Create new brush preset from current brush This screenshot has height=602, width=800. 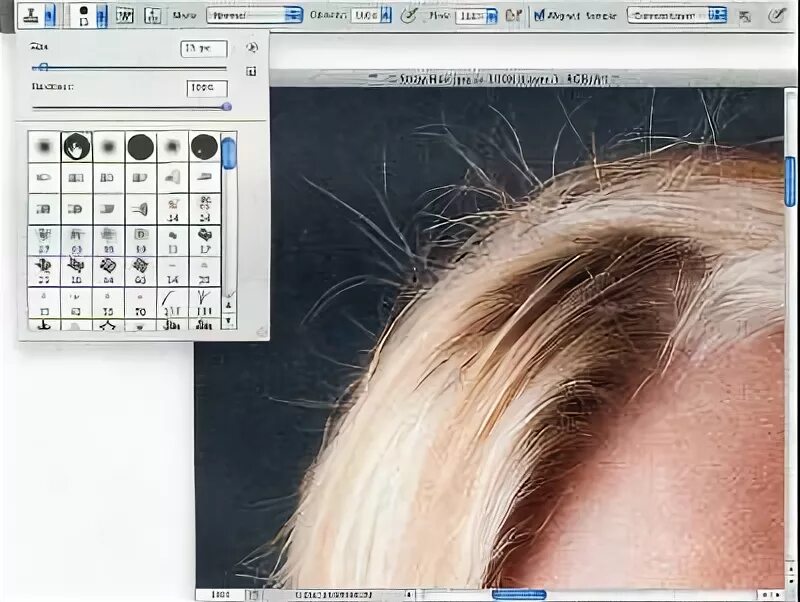point(251,71)
